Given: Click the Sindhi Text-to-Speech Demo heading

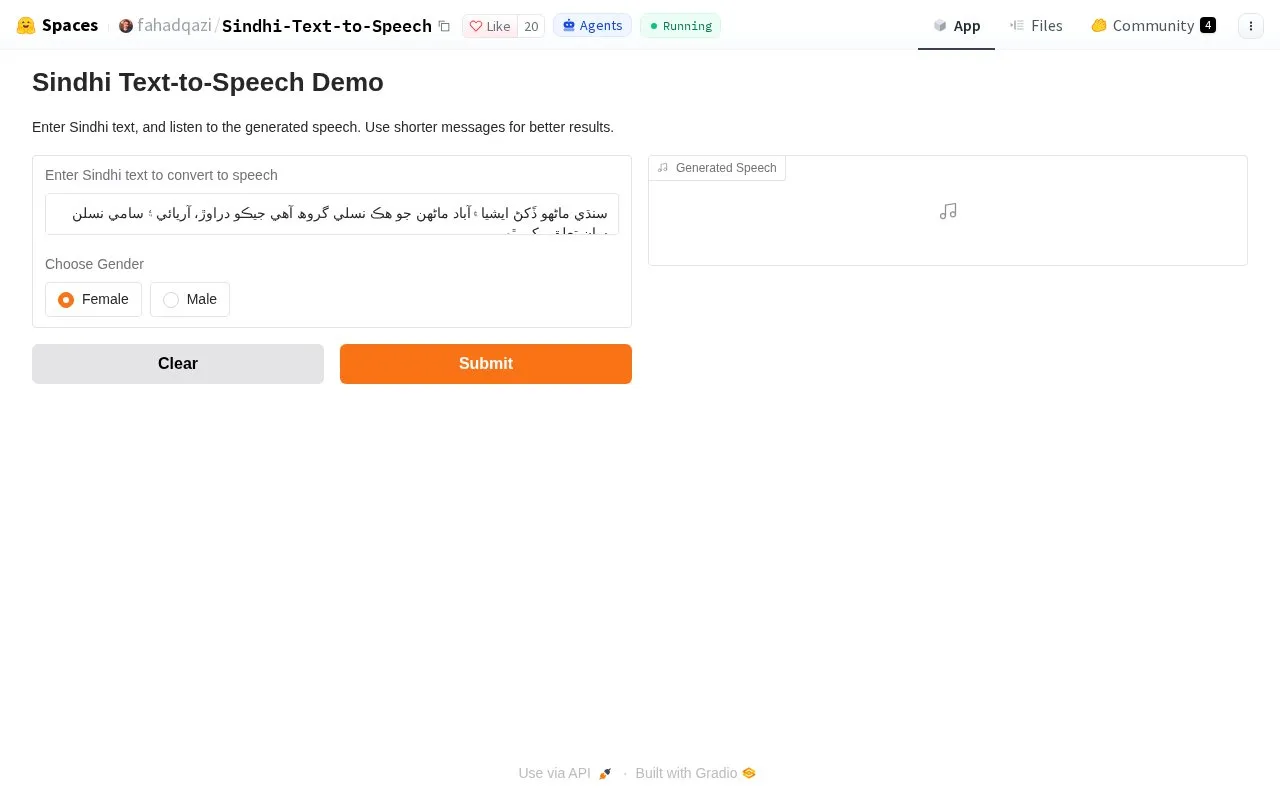Looking at the screenshot, I should pos(208,82).
